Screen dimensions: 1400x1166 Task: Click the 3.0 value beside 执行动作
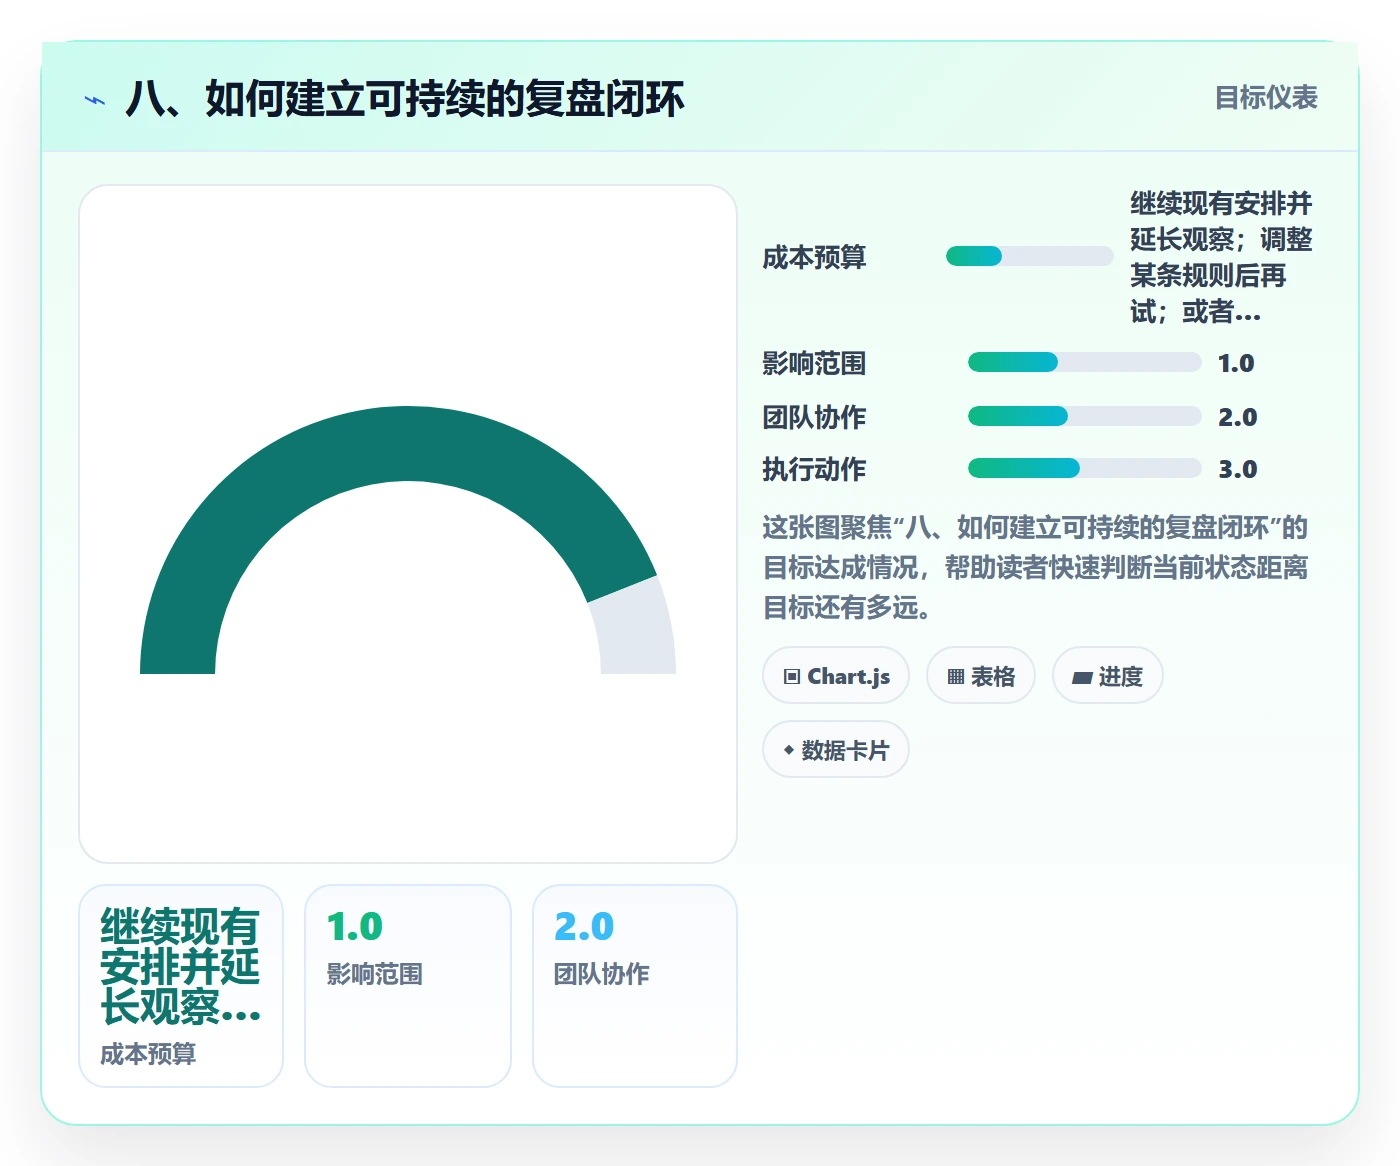tap(1237, 469)
